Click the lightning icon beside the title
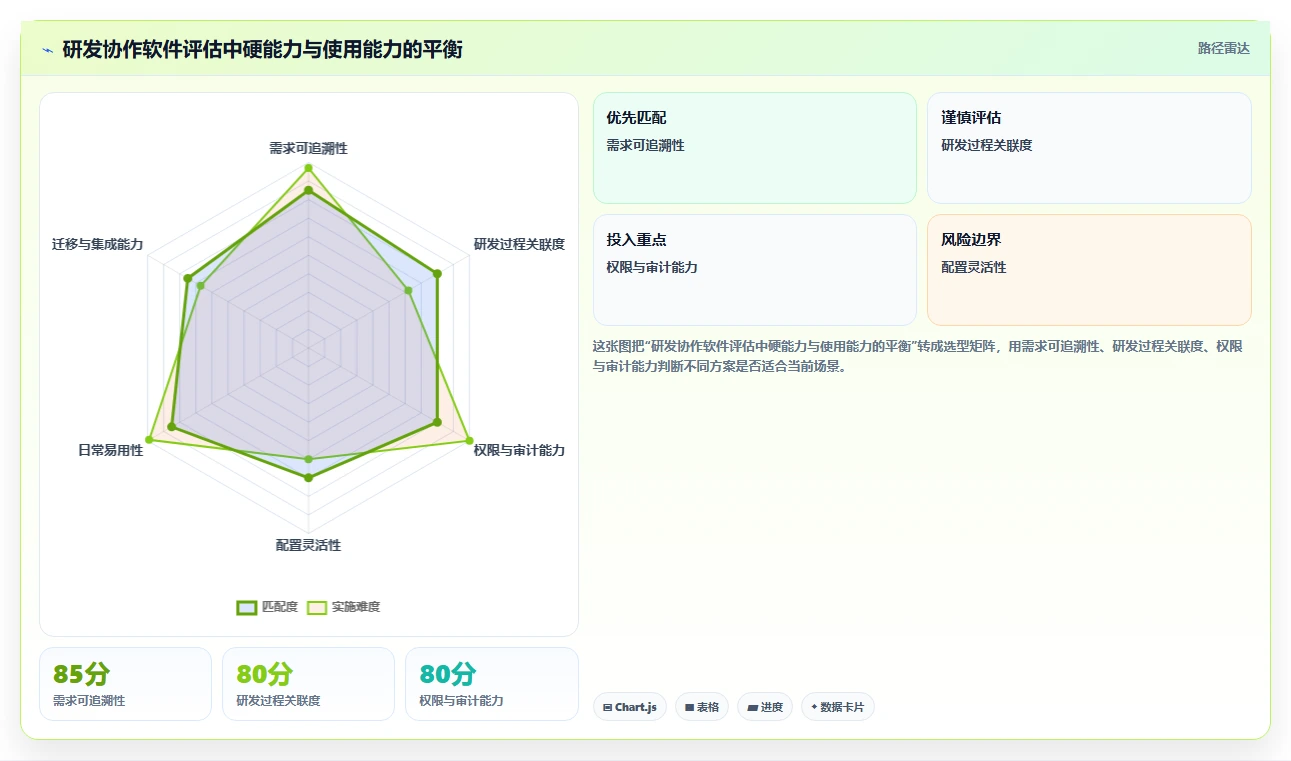 [48, 50]
